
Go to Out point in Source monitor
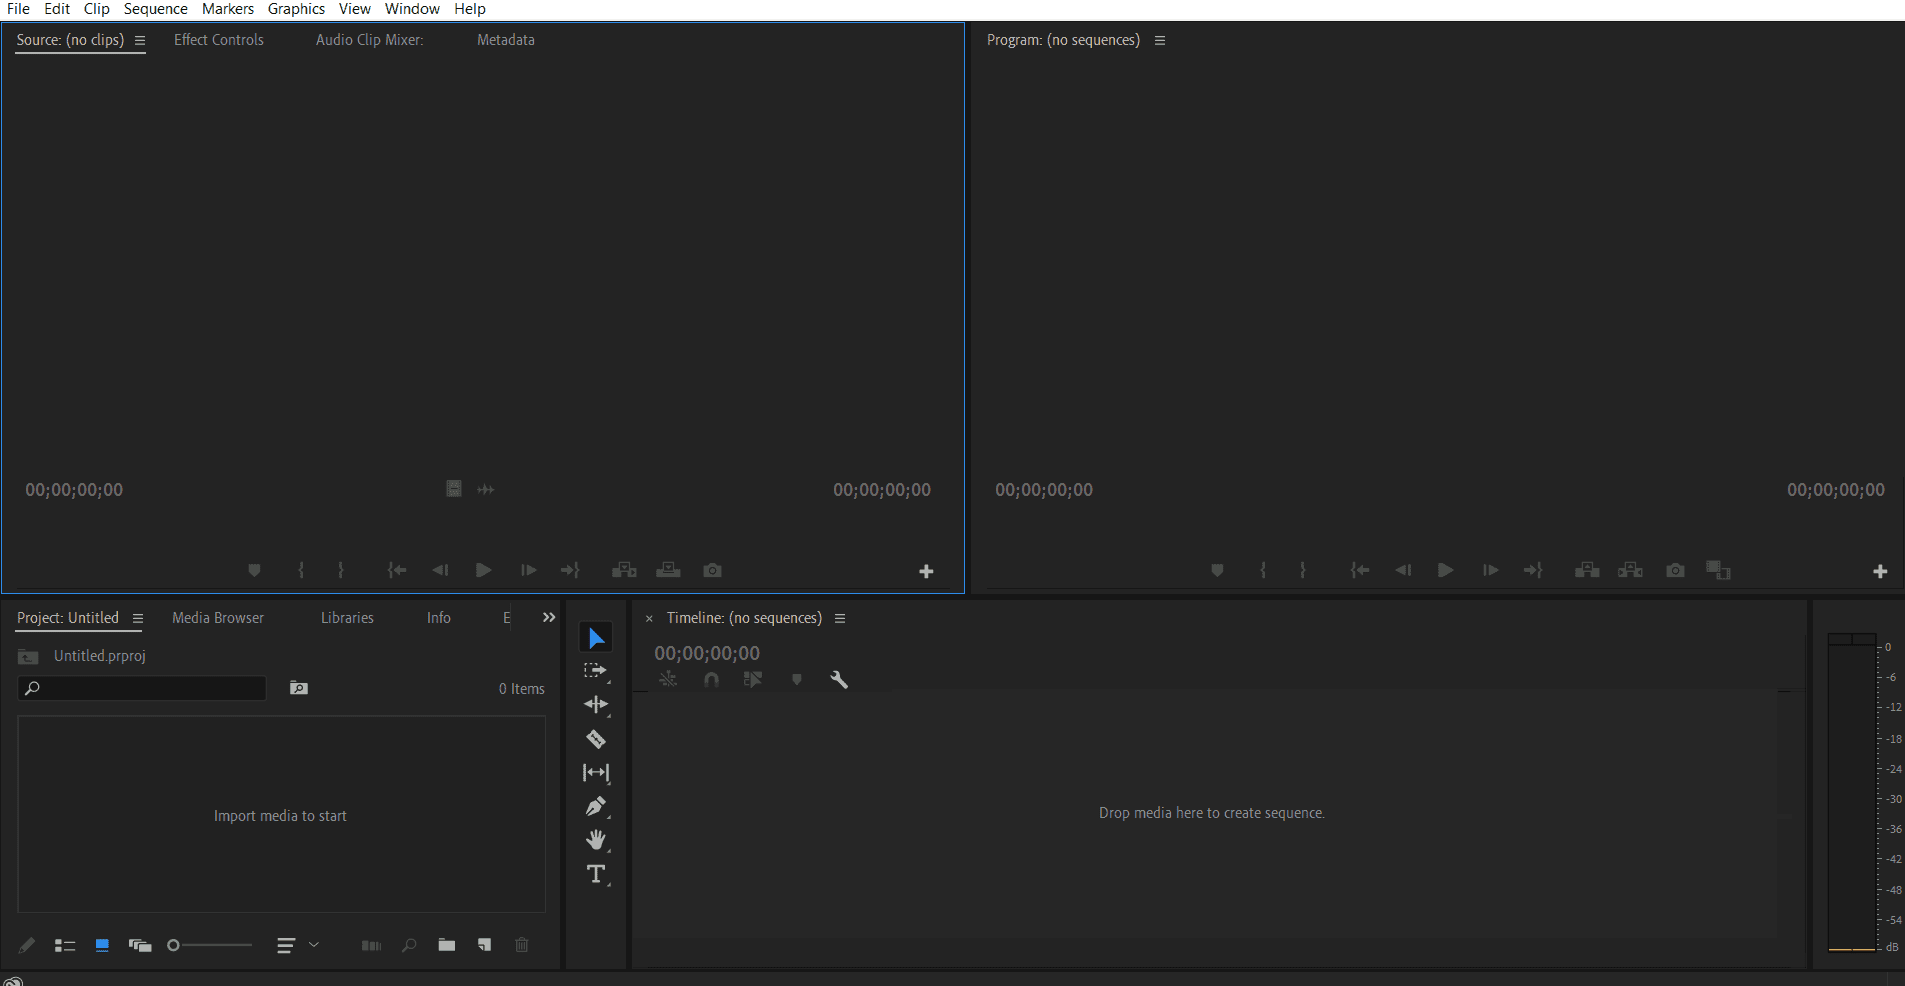(x=570, y=570)
